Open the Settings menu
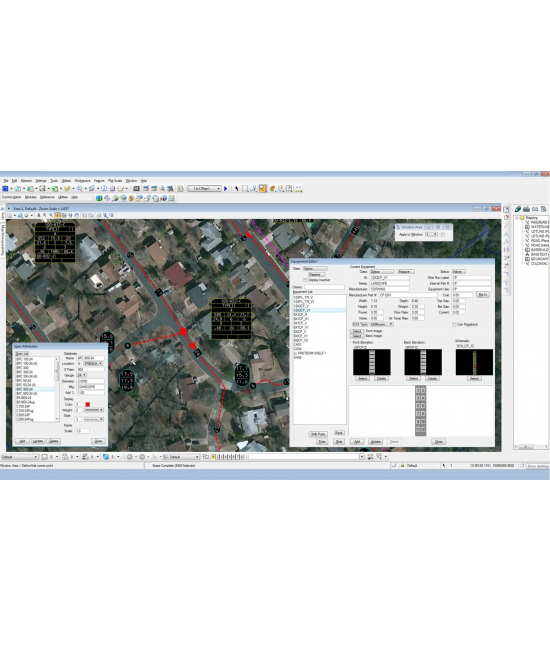Viewport: 550px width, 651px height. [x=41, y=181]
